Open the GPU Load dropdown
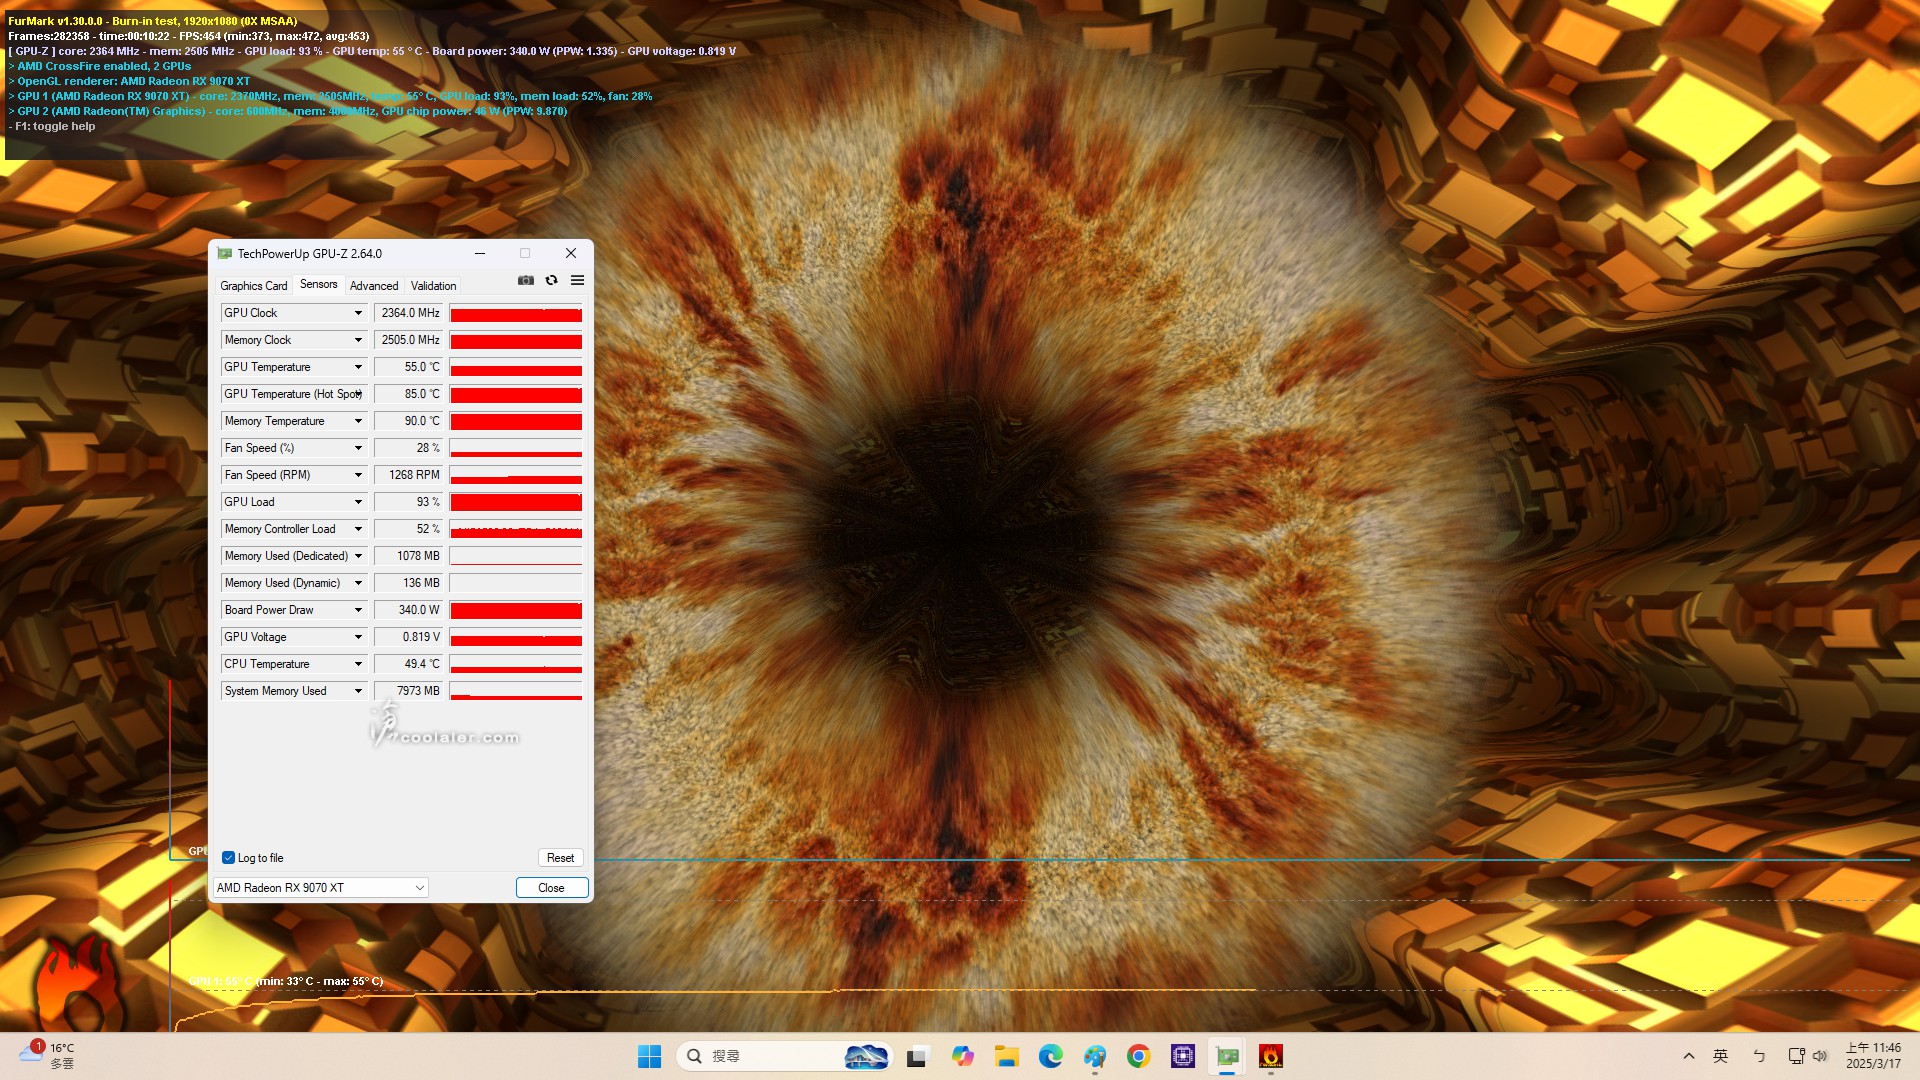The width and height of the screenshot is (1920, 1080). 358,502
